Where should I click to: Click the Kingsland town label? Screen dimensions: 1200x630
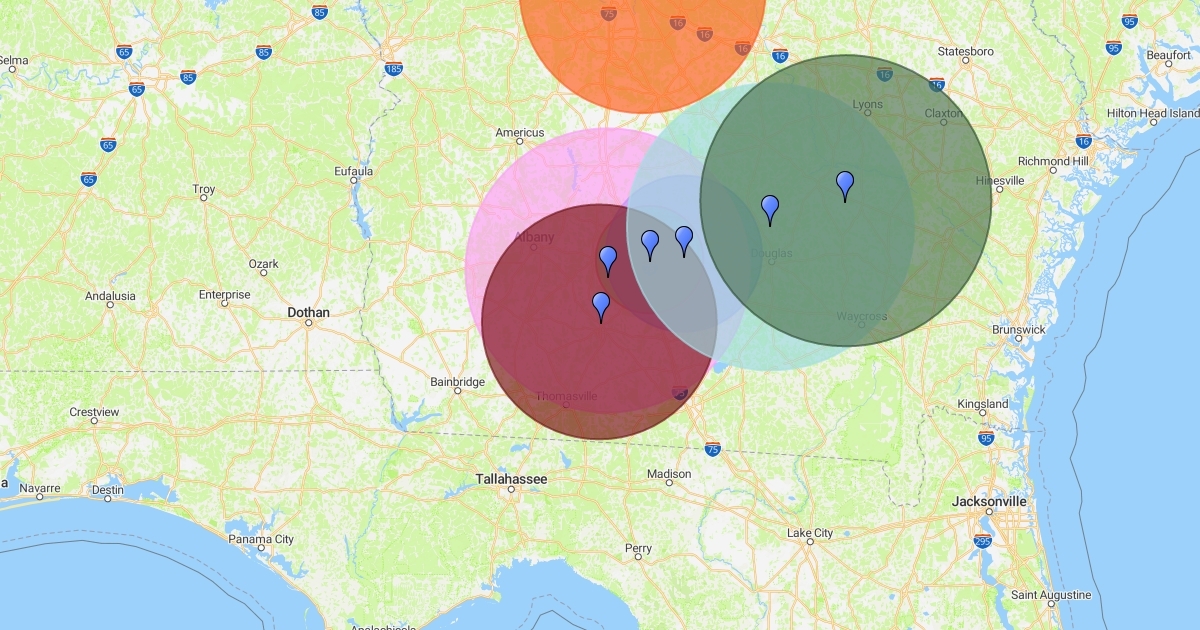click(x=983, y=404)
